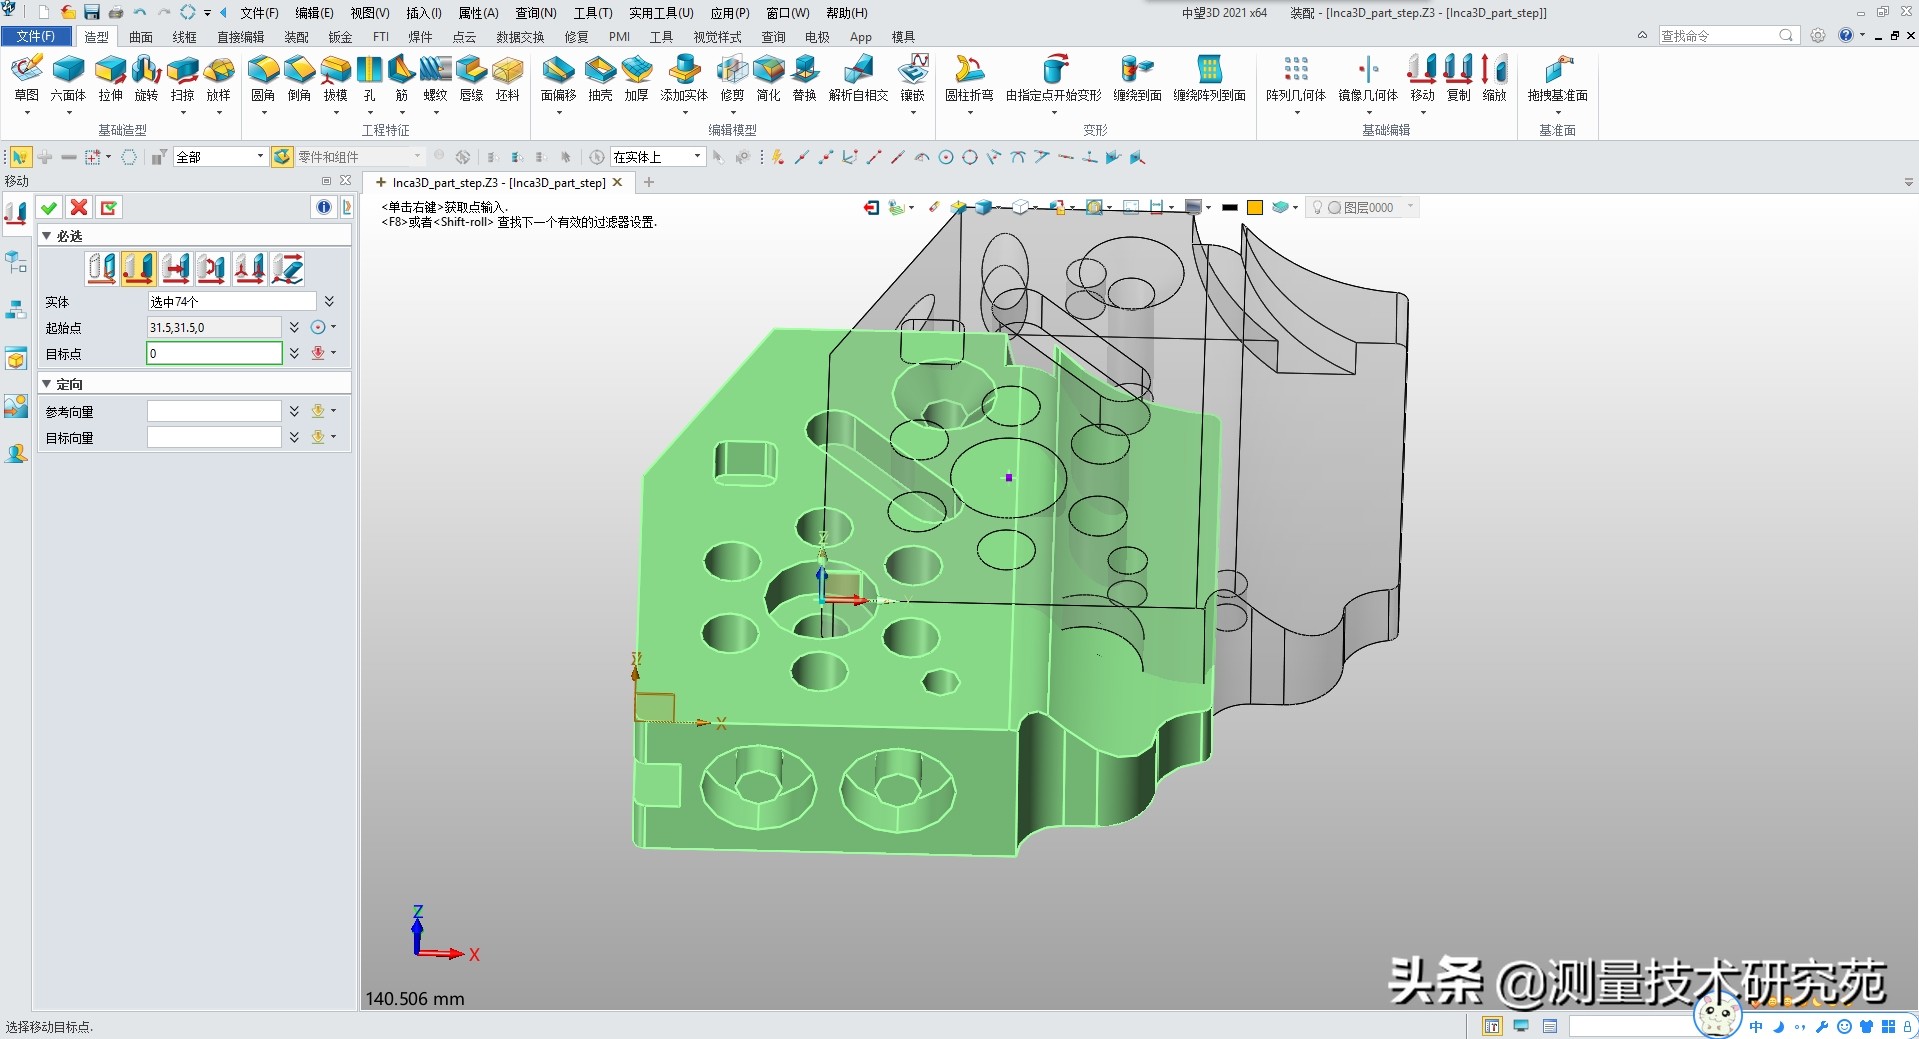Expand options for 参考向量 field
This screenshot has height=1039, width=1919.
[x=294, y=411]
